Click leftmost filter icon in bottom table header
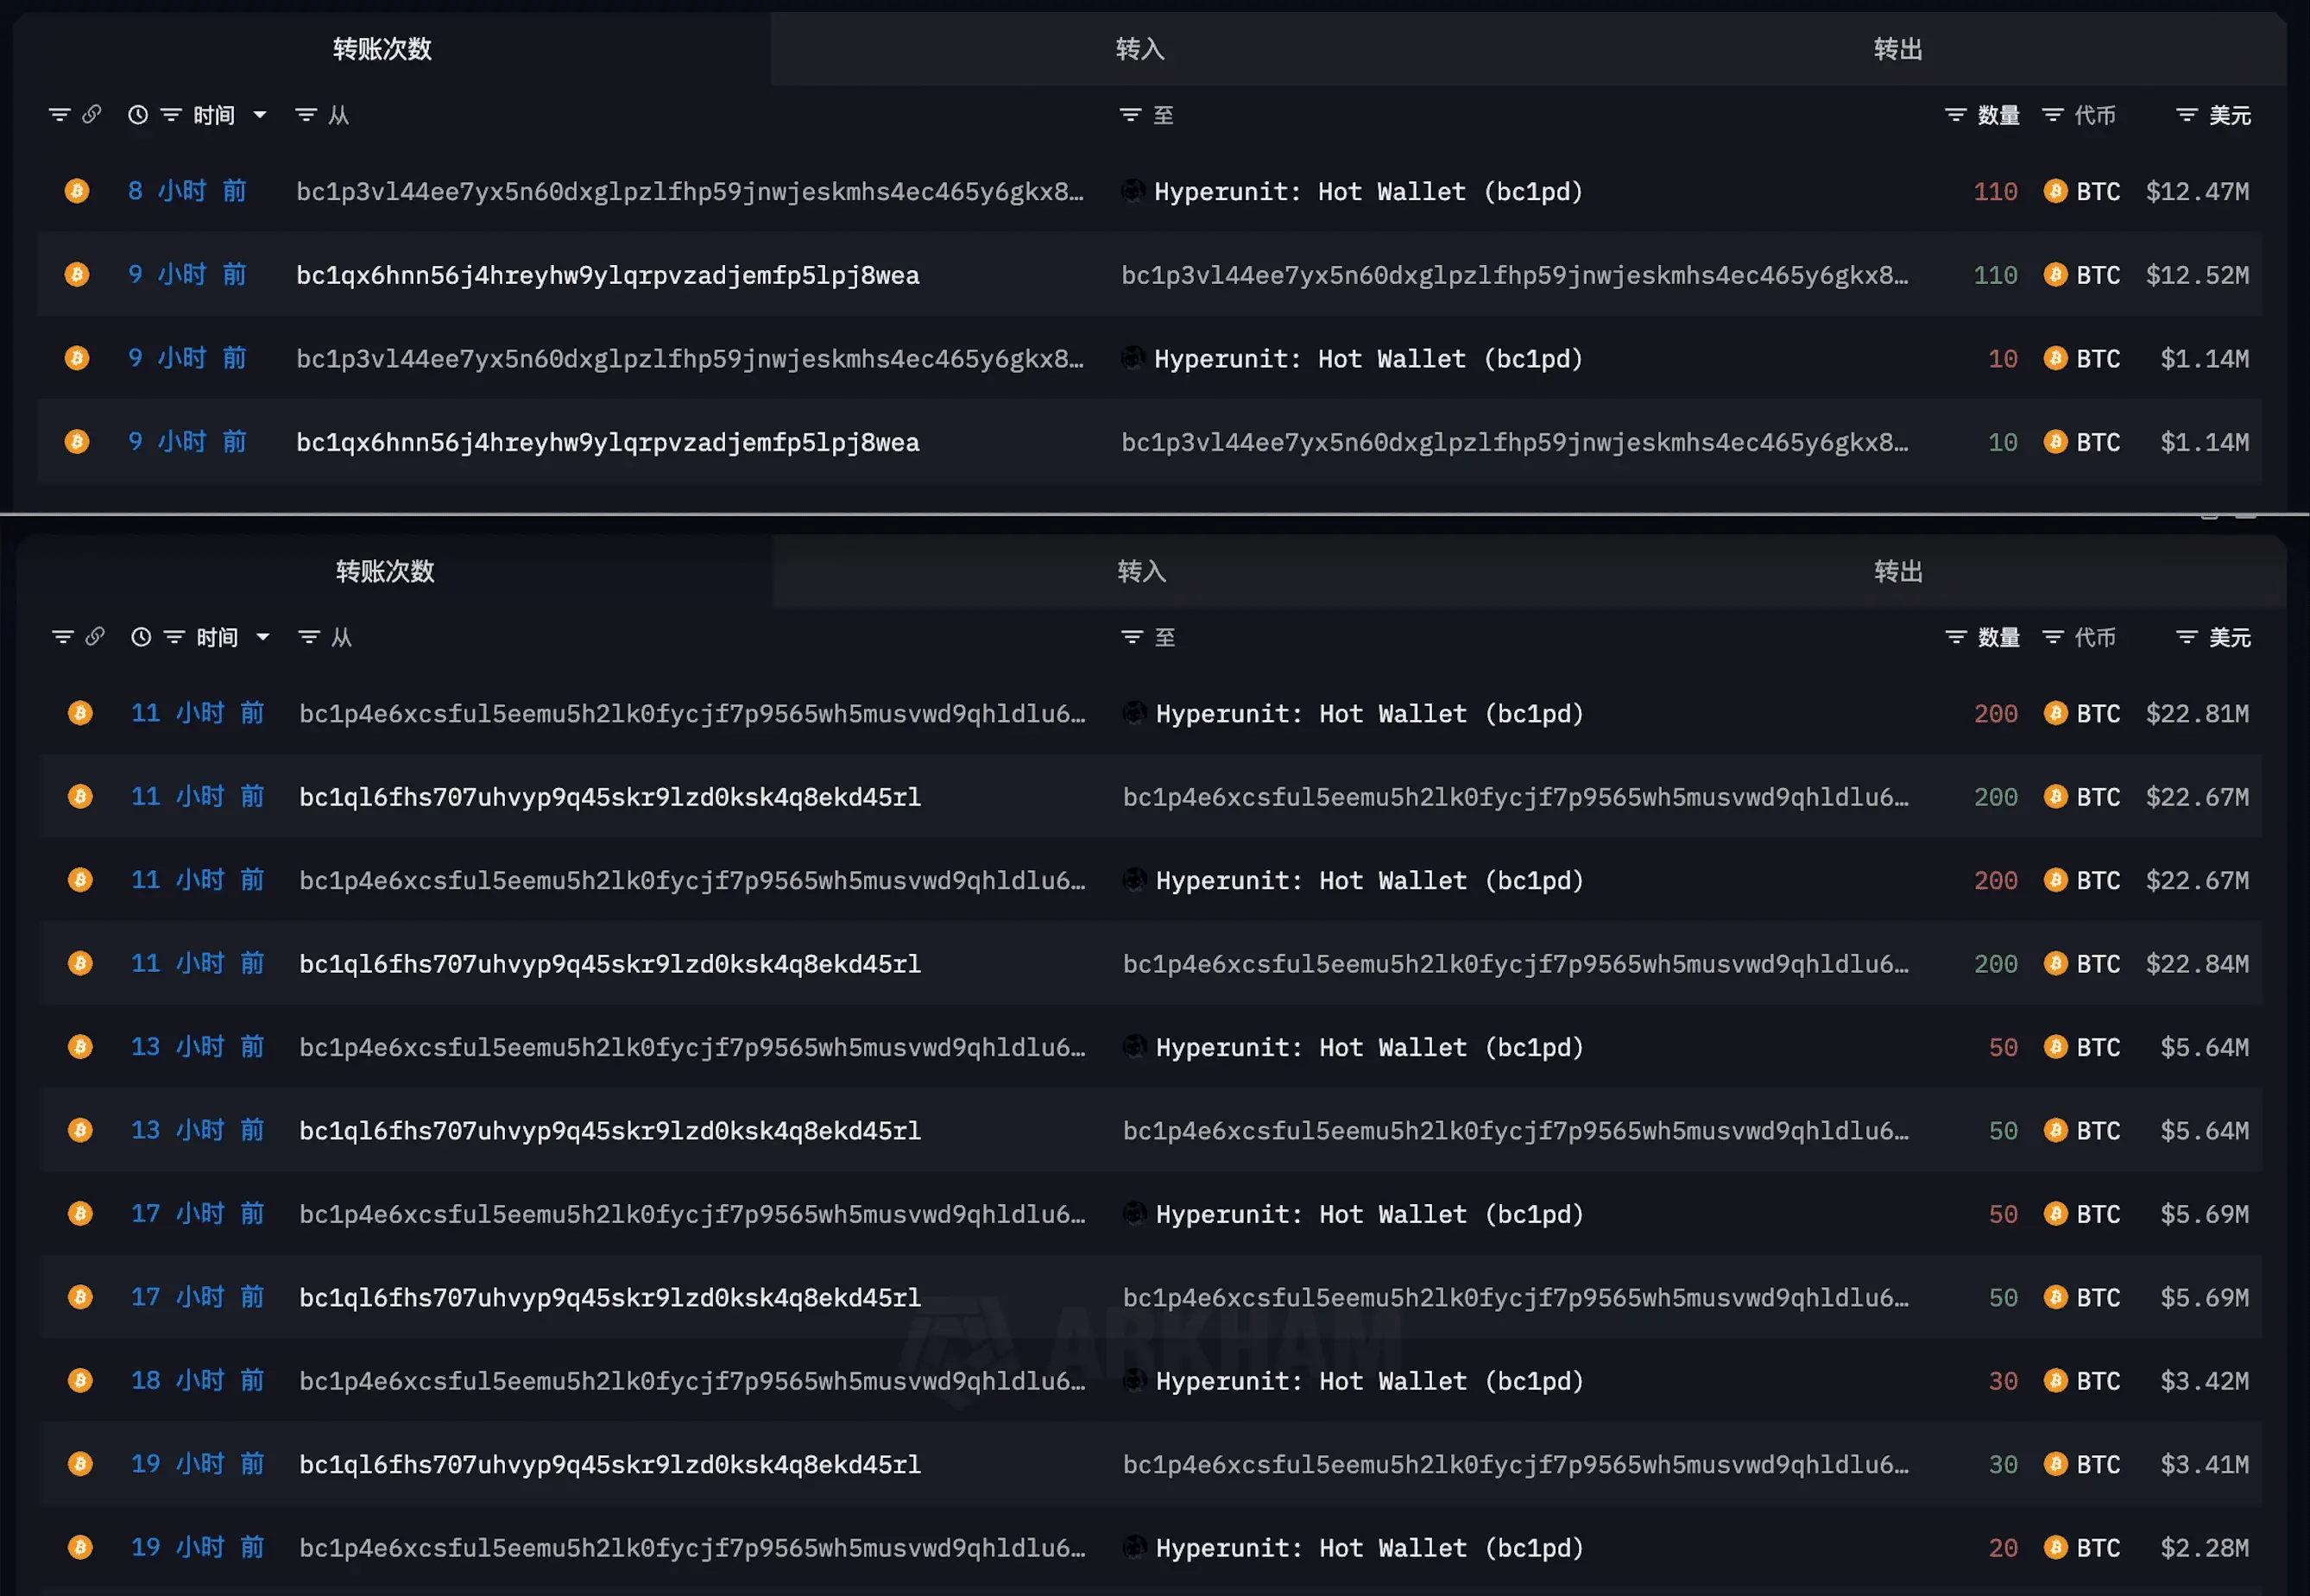Screen dimensions: 2310x1596 pyautogui.click(x=63, y=637)
